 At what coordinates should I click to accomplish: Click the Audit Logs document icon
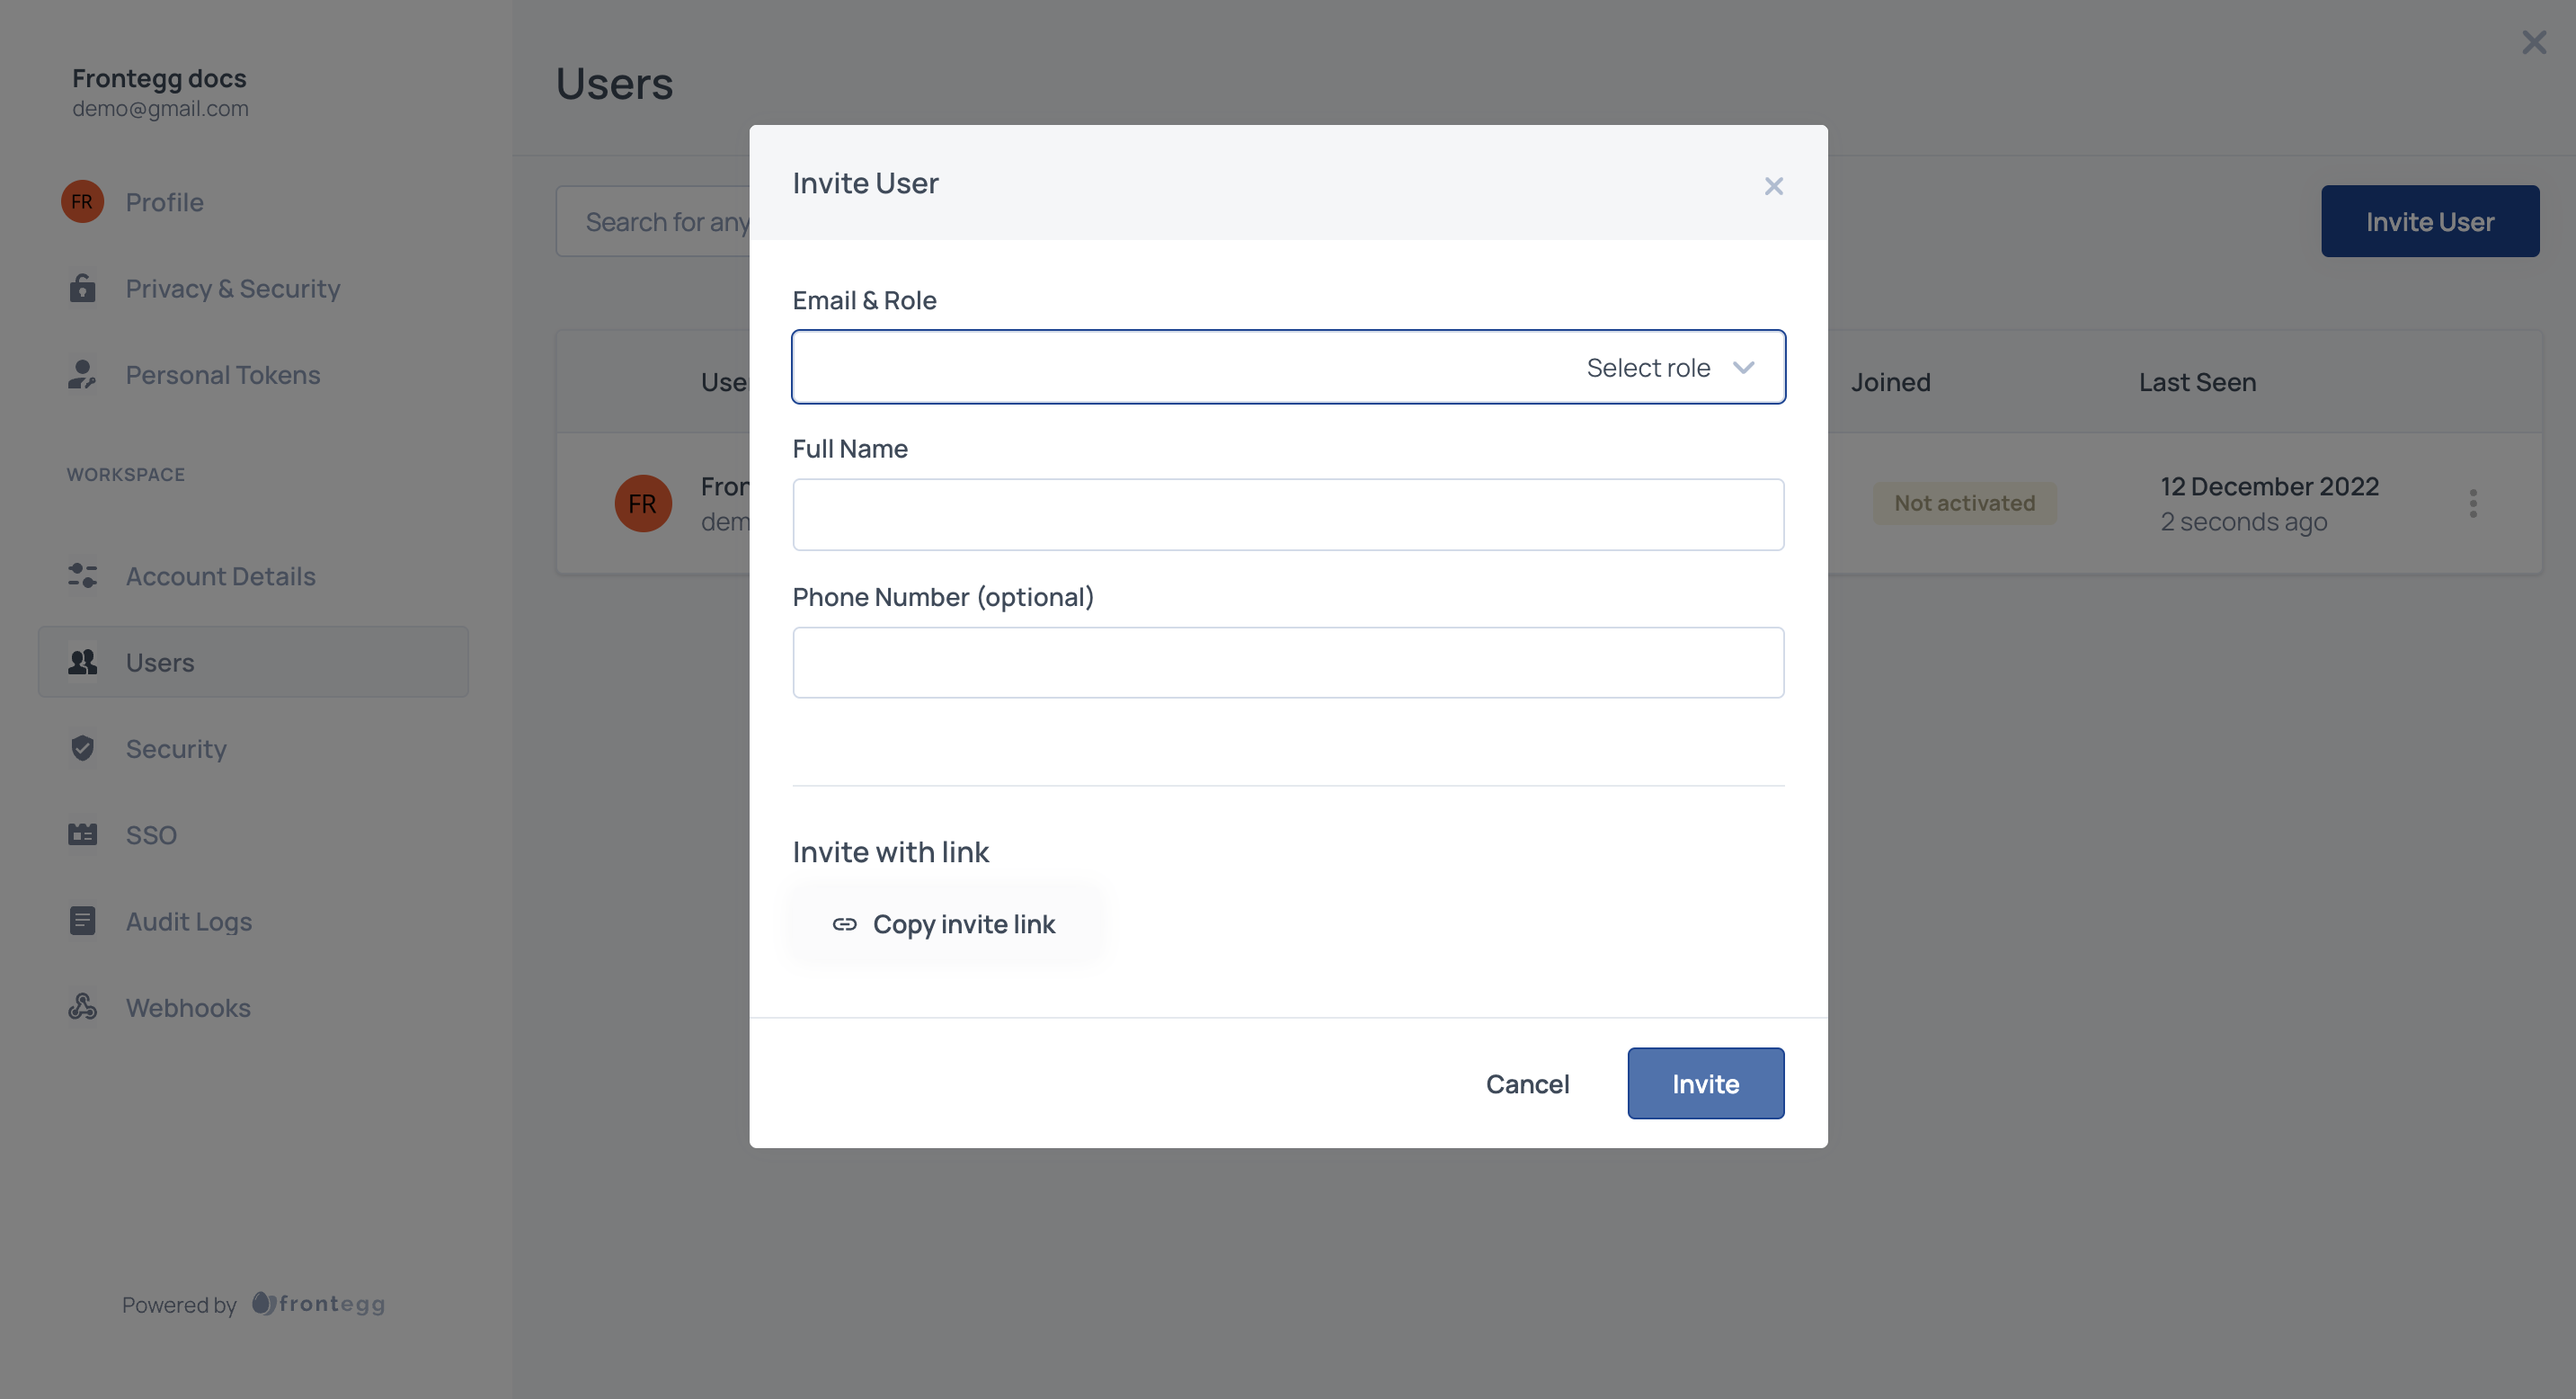[82, 921]
